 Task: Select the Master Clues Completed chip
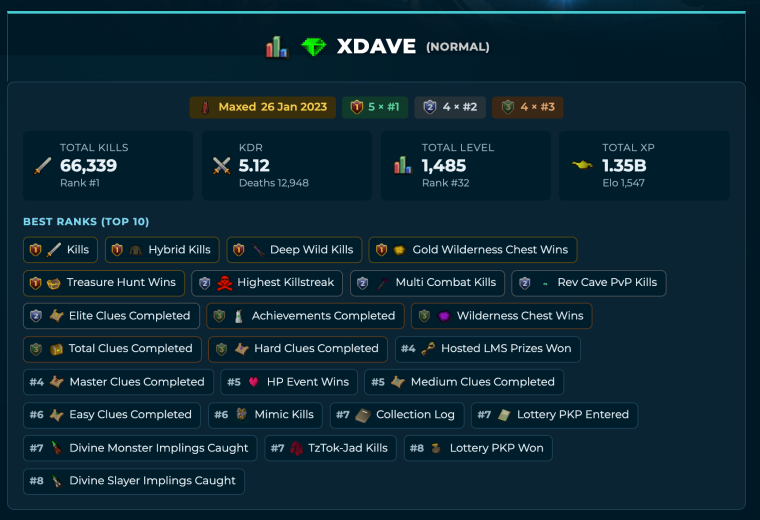pos(118,382)
